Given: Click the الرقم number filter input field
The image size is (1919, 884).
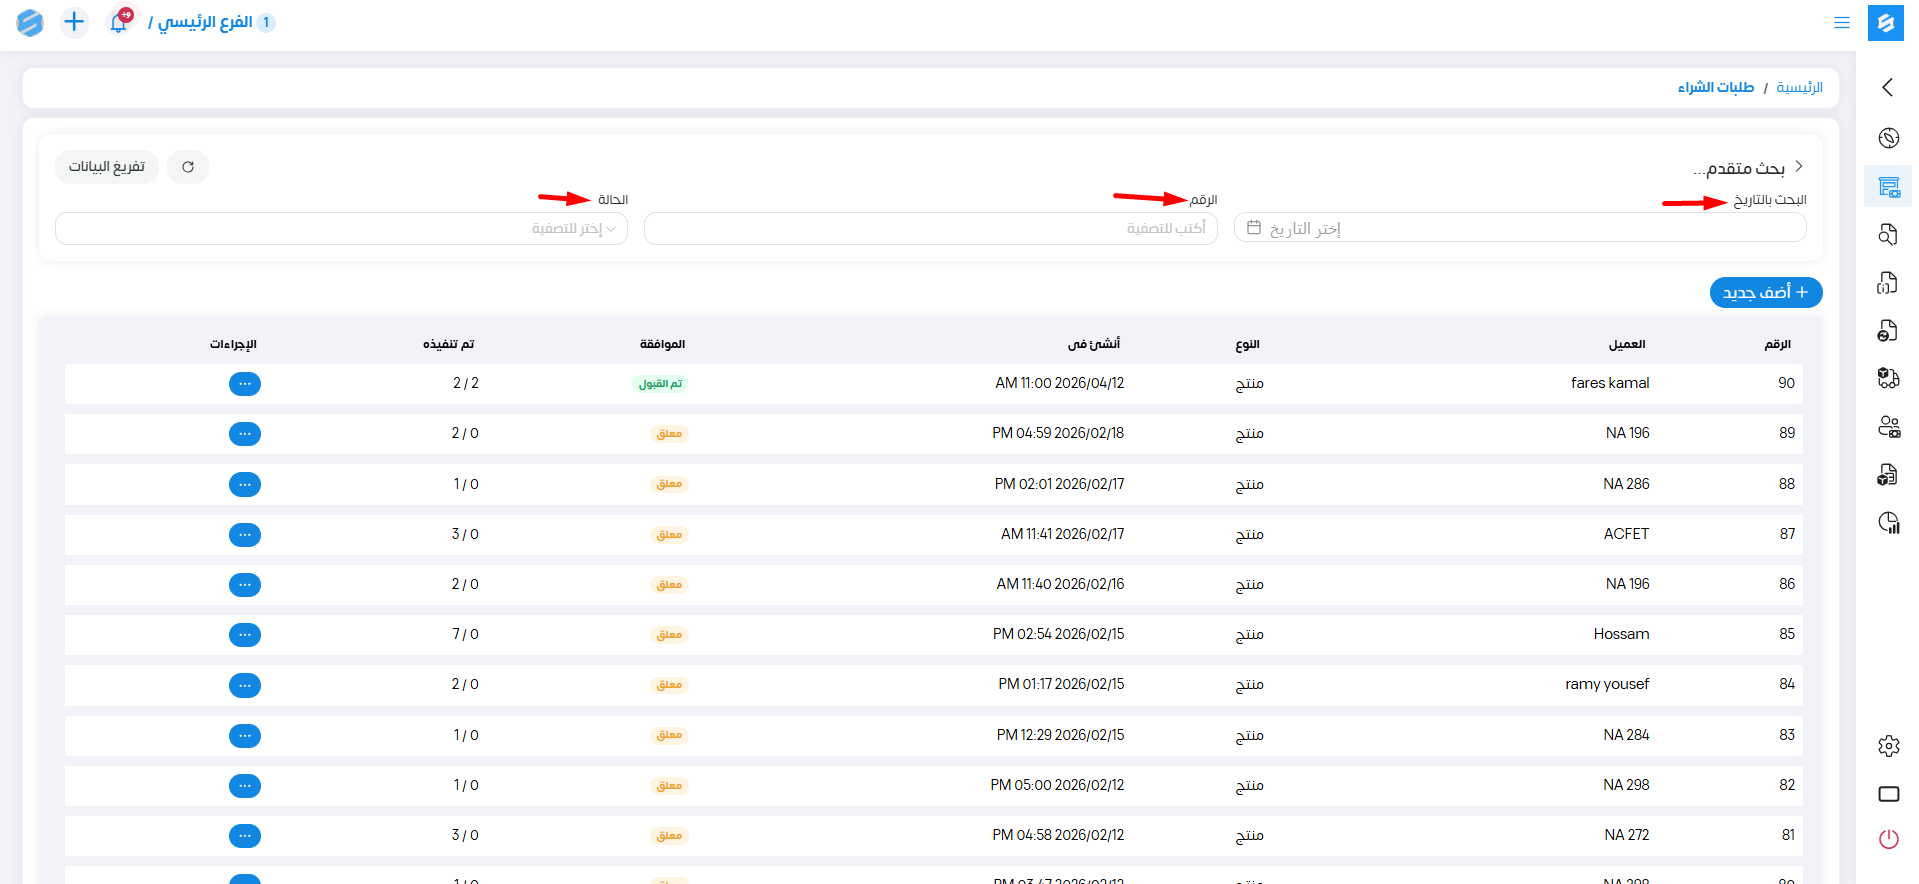Looking at the screenshot, I should (x=930, y=229).
